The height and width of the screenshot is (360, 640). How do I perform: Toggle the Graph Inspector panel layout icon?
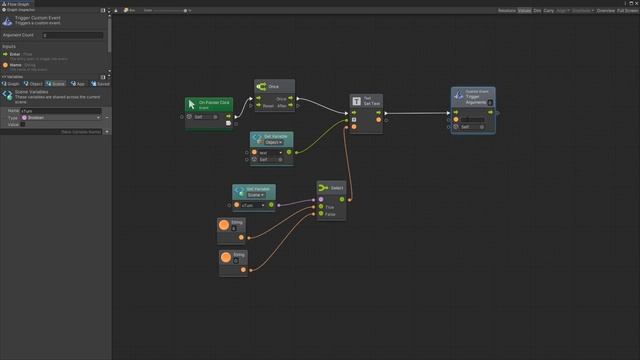point(103,10)
